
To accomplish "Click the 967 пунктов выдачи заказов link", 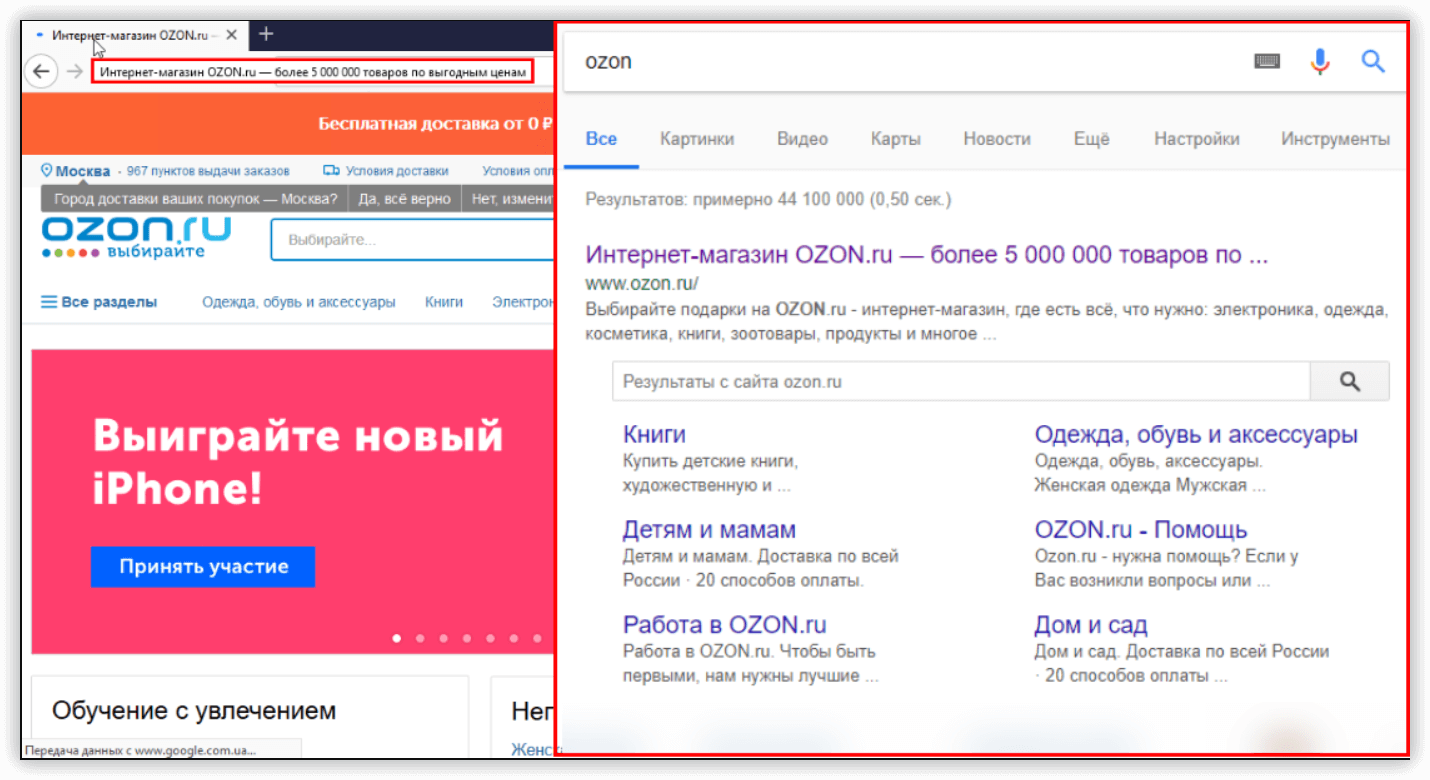I will coord(208,171).
